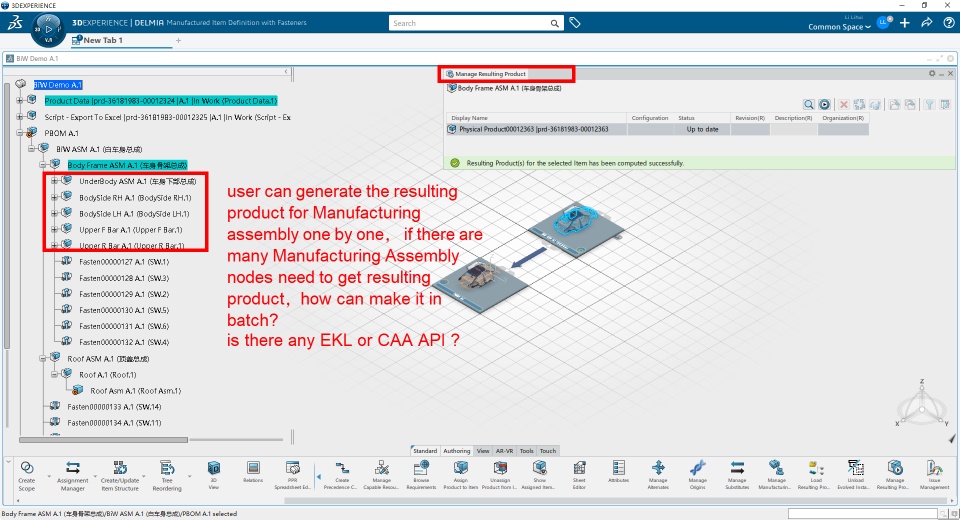Click the Display Name column header
Image resolution: width=960 pixels, height=520 pixels.
coord(469,118)
